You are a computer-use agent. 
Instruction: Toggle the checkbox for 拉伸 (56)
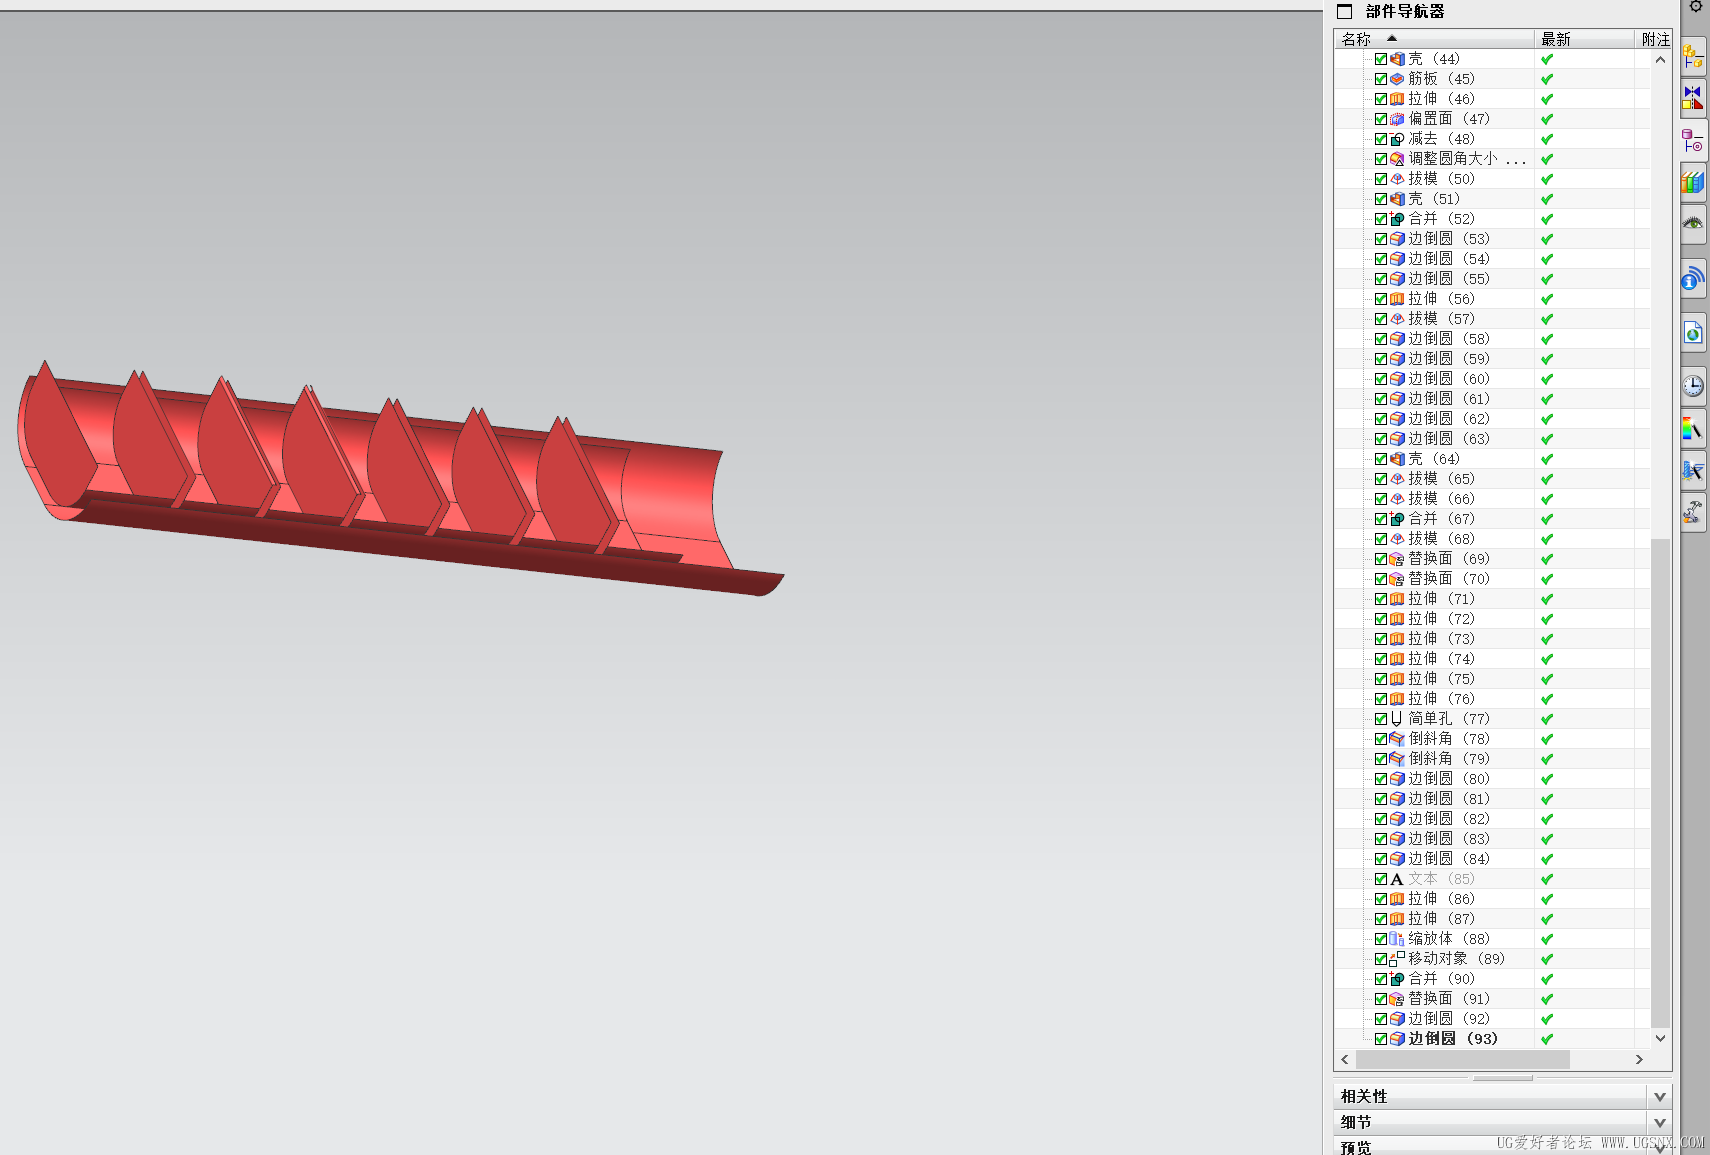1381,299
